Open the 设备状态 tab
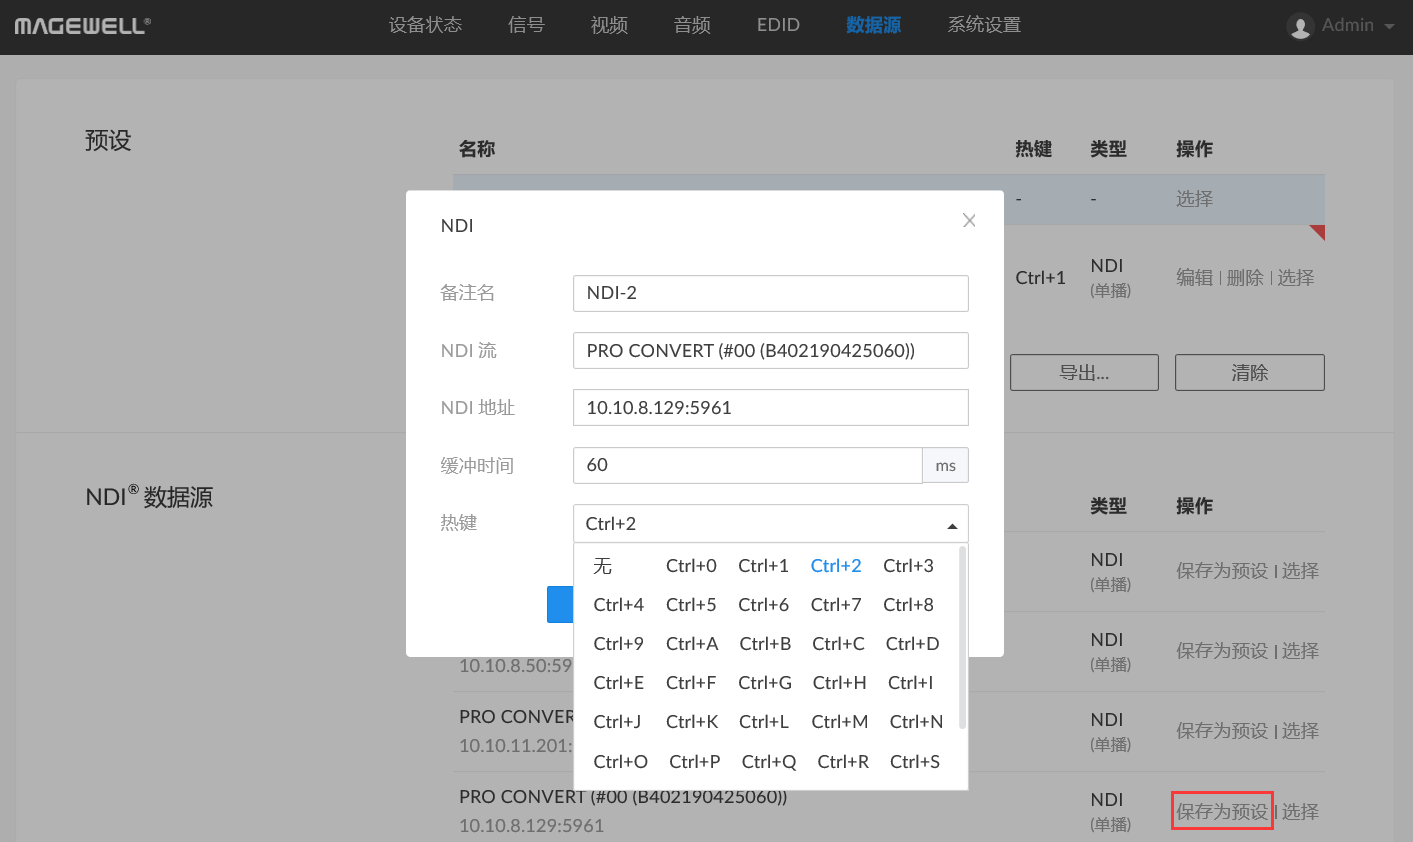 click(x=425, y=25)
